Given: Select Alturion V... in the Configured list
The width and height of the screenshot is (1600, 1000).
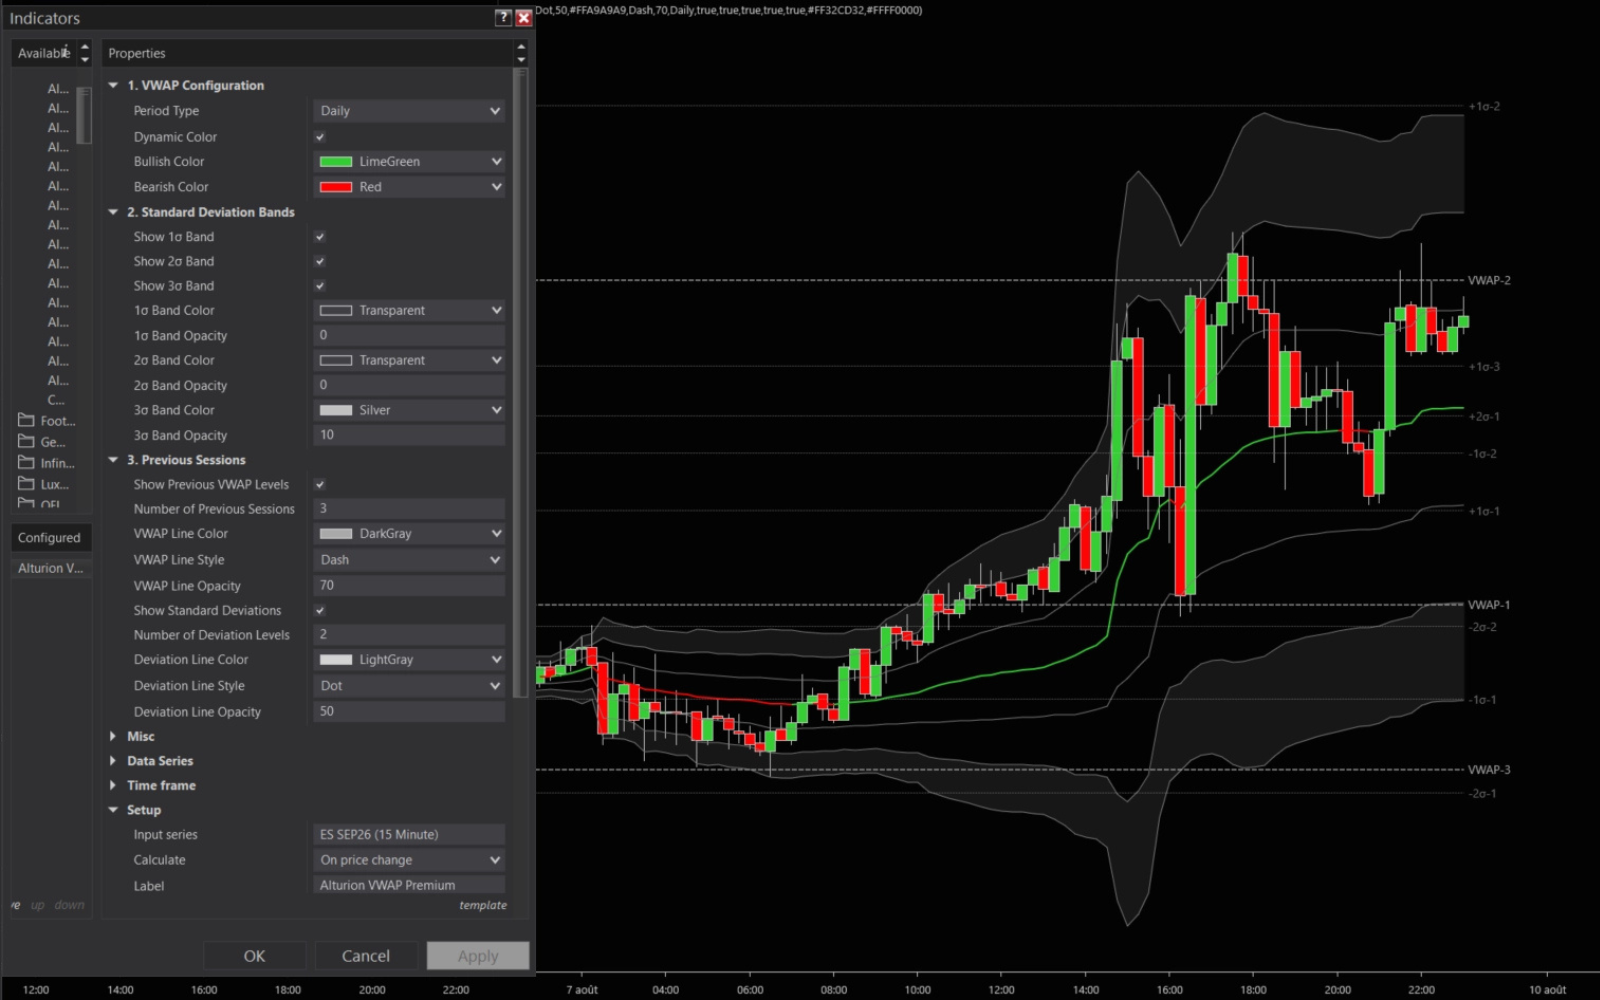Looking at the screenshot, I should pos(50,568).
